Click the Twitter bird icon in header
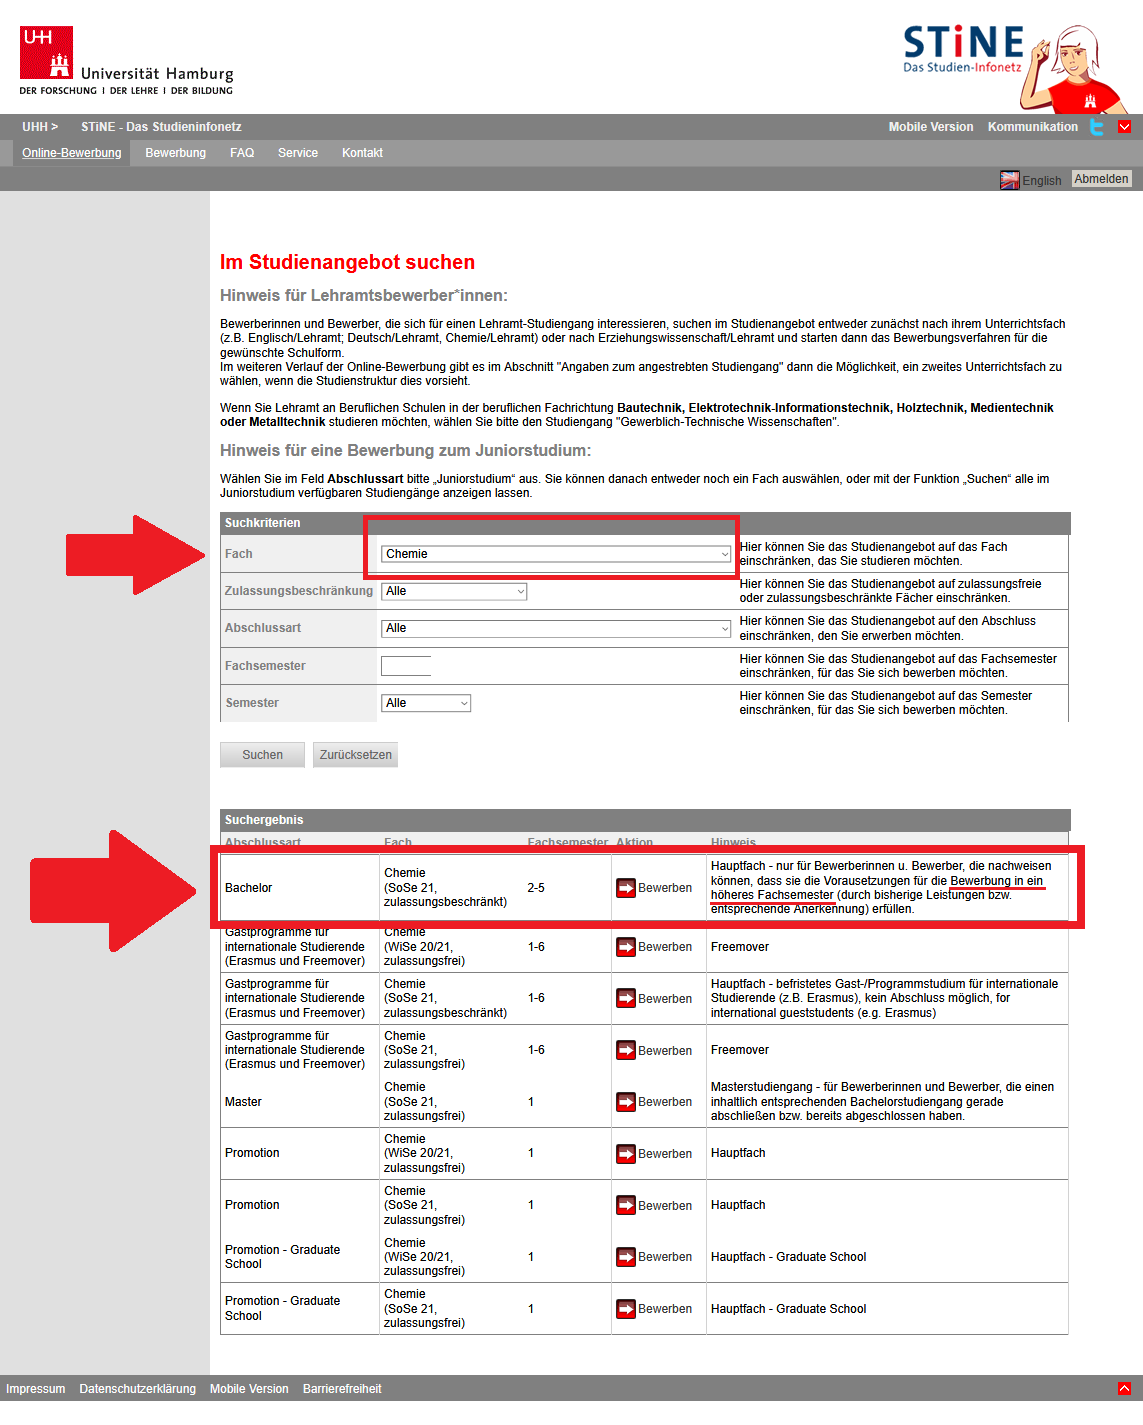Viewport: 1143px width, 1425px height. 1097,127
